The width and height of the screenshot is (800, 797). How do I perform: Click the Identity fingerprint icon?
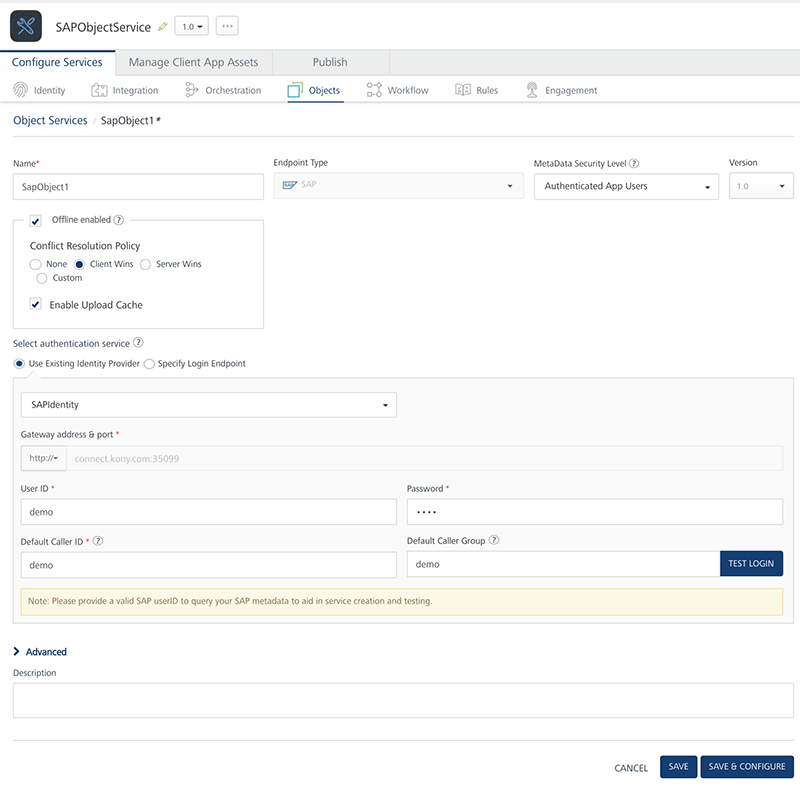click(20, 90)
